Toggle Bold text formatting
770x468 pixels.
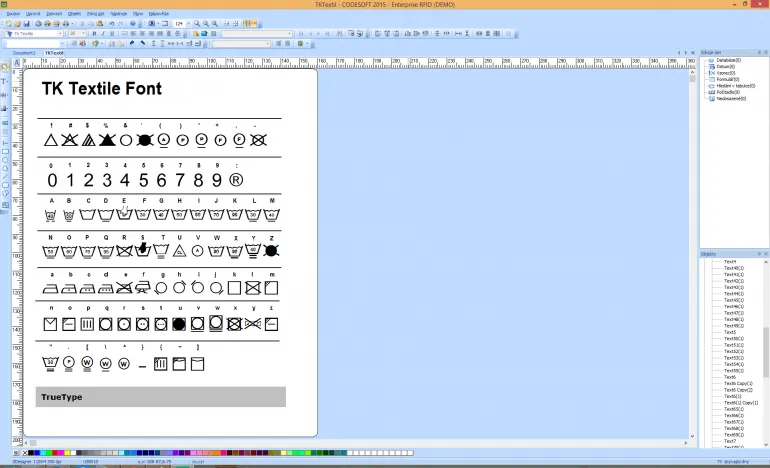94,33
